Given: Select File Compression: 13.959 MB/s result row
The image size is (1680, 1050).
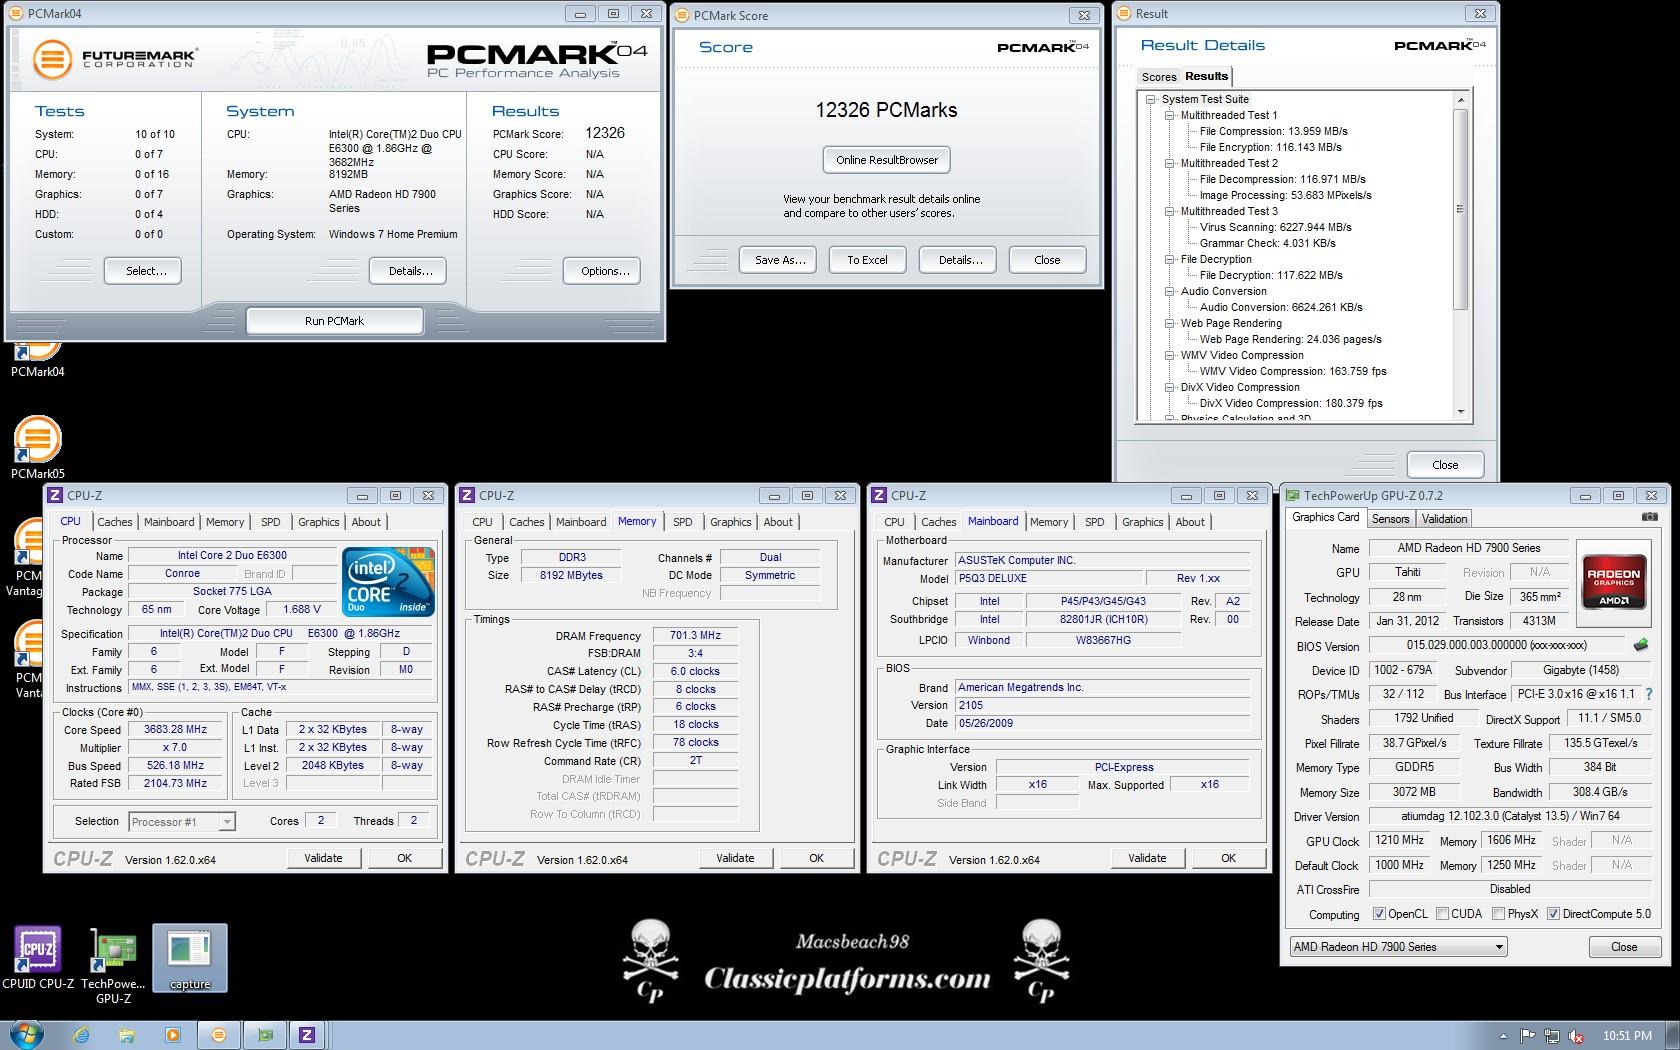Looking at the screenshot, I should pyautogui.click(x=1273, y=131).
